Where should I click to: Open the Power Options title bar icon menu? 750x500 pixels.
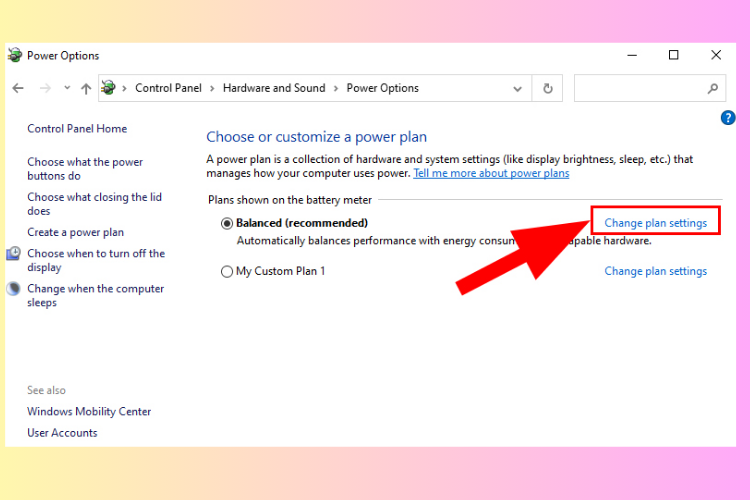(15, 55)
